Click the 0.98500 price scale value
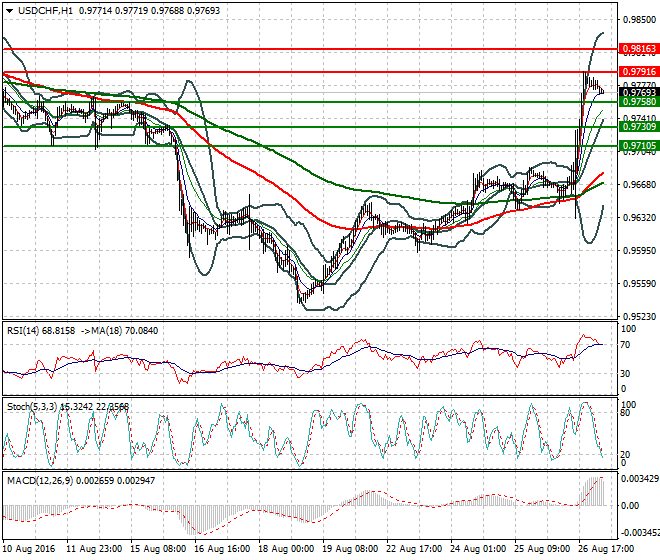This screenshot has width=660, height=560. point(639,20)
